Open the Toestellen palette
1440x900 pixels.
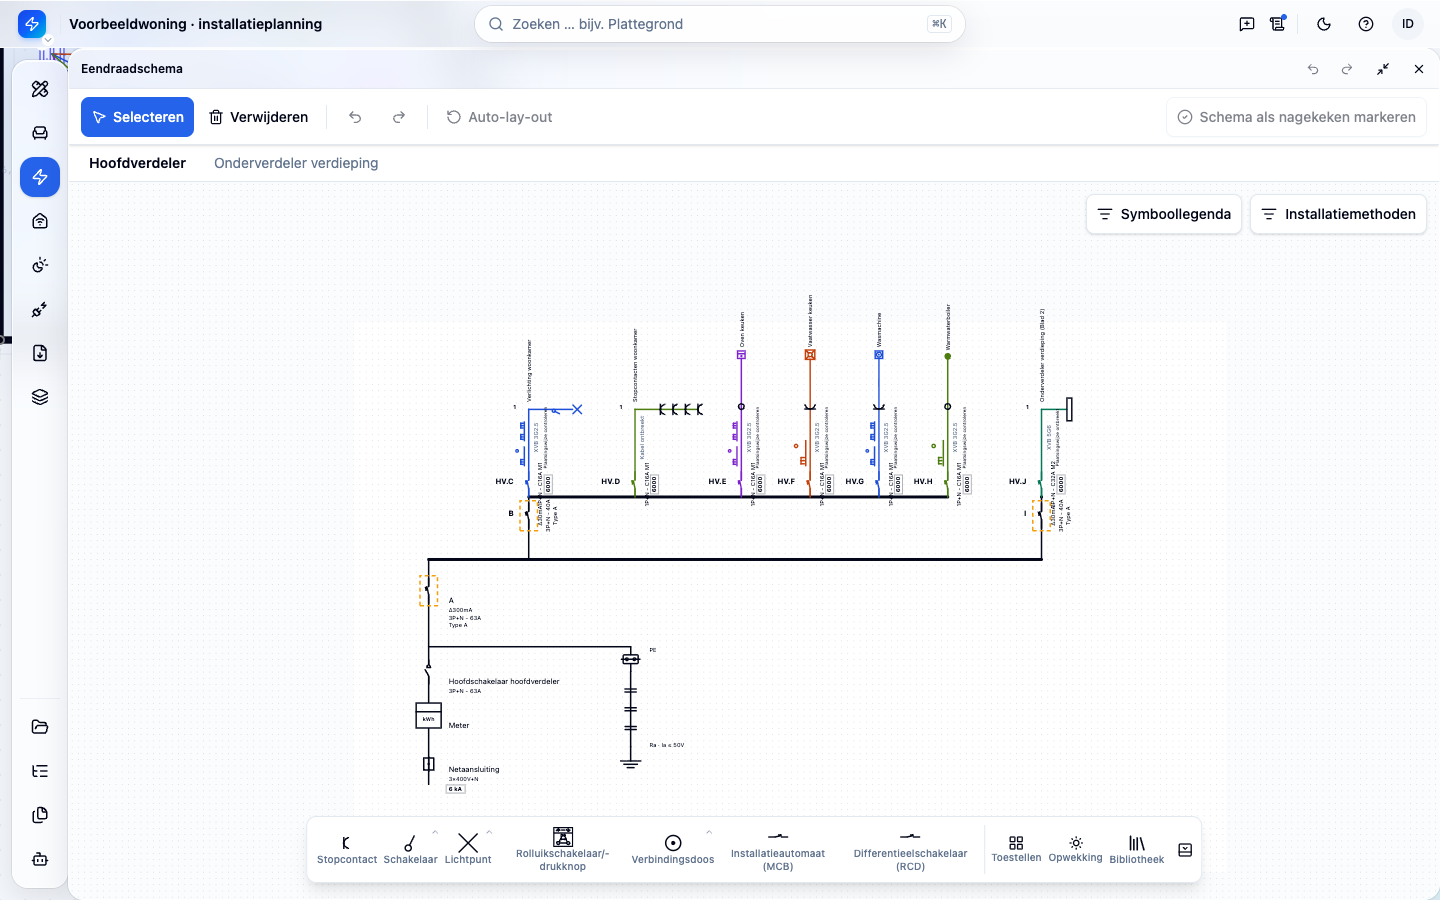[1016, 850]
